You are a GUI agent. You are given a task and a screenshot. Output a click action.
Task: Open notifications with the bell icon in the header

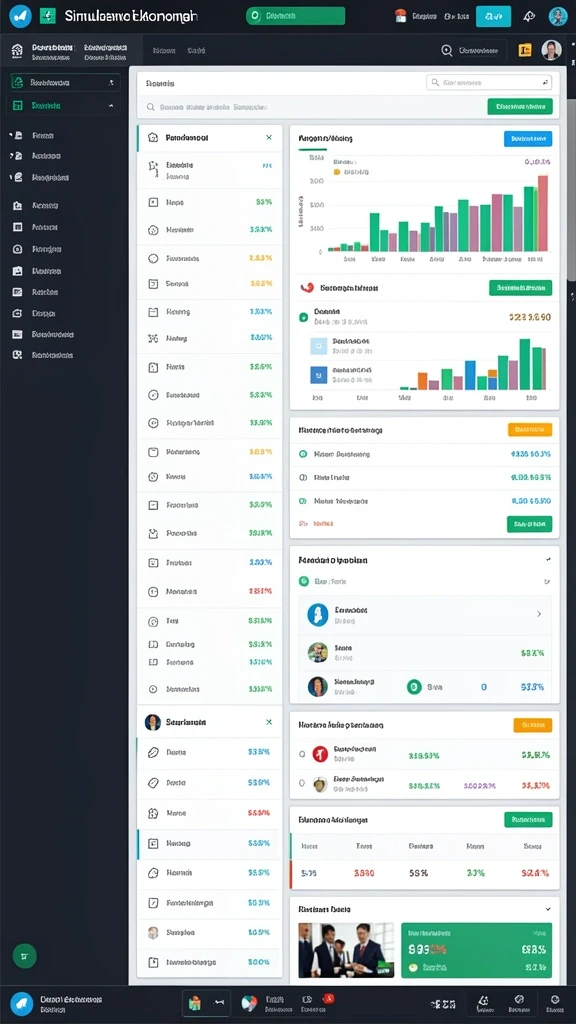(530, 16)
